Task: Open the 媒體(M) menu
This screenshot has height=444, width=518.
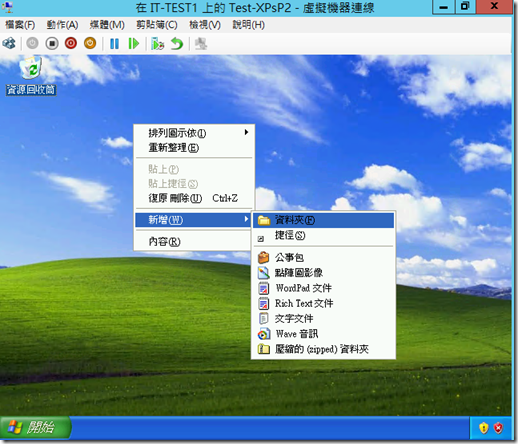Action: (107, 25)
